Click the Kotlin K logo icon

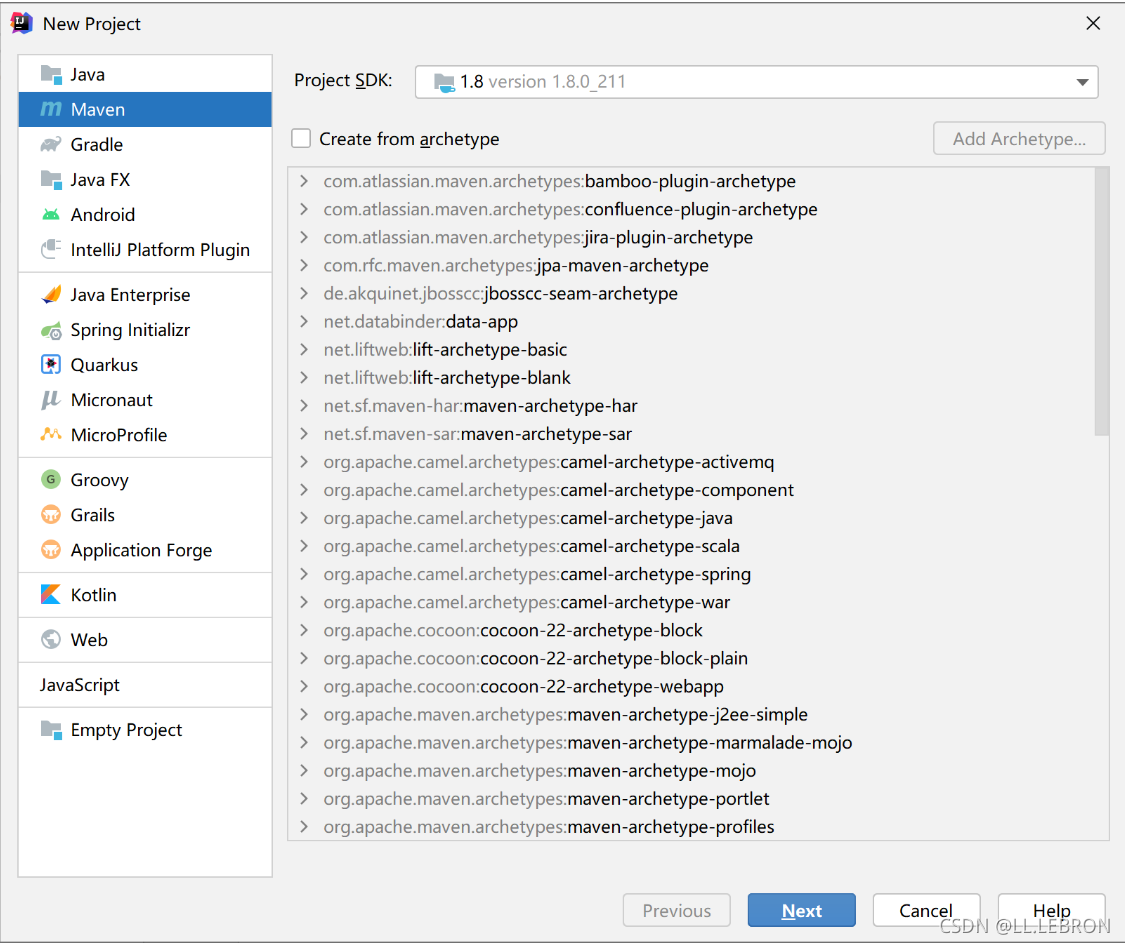[51, 595]
